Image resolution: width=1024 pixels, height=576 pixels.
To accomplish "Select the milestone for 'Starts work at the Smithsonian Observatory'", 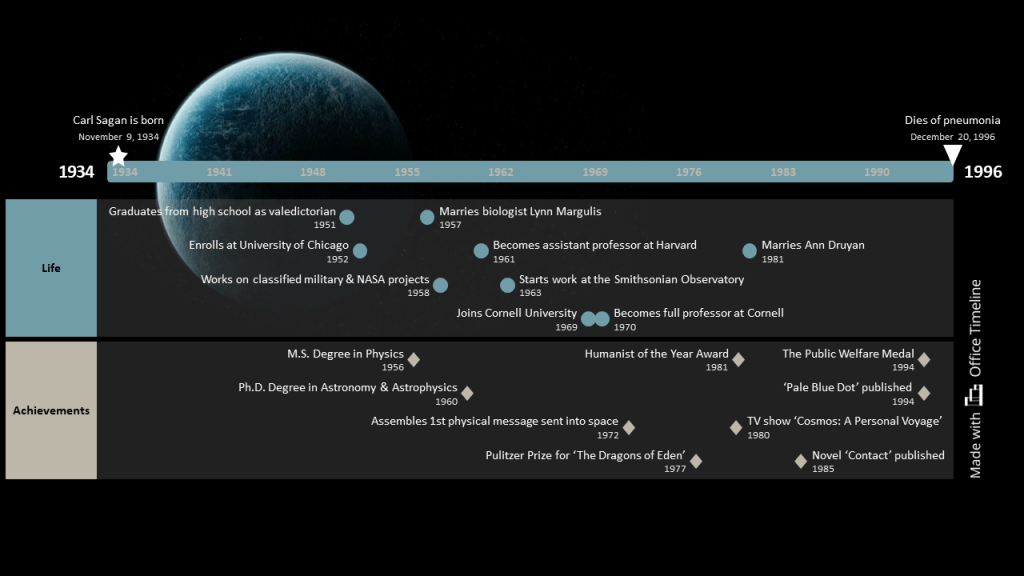I will click(x=507, y=284).
